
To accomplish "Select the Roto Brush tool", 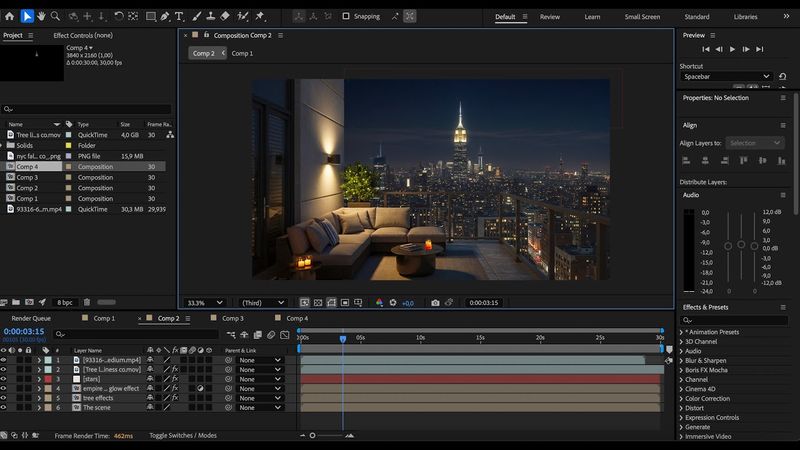I will tap(242, 16).
